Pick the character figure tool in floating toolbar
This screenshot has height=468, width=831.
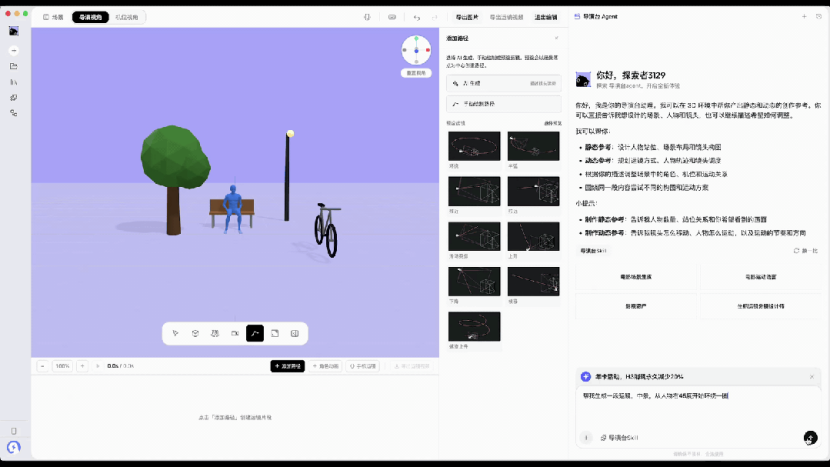click(215, 333)
